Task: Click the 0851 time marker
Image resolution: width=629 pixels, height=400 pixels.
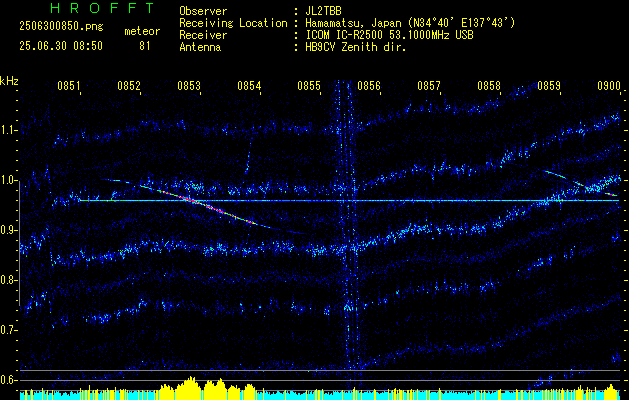Action: click(69, 86)
